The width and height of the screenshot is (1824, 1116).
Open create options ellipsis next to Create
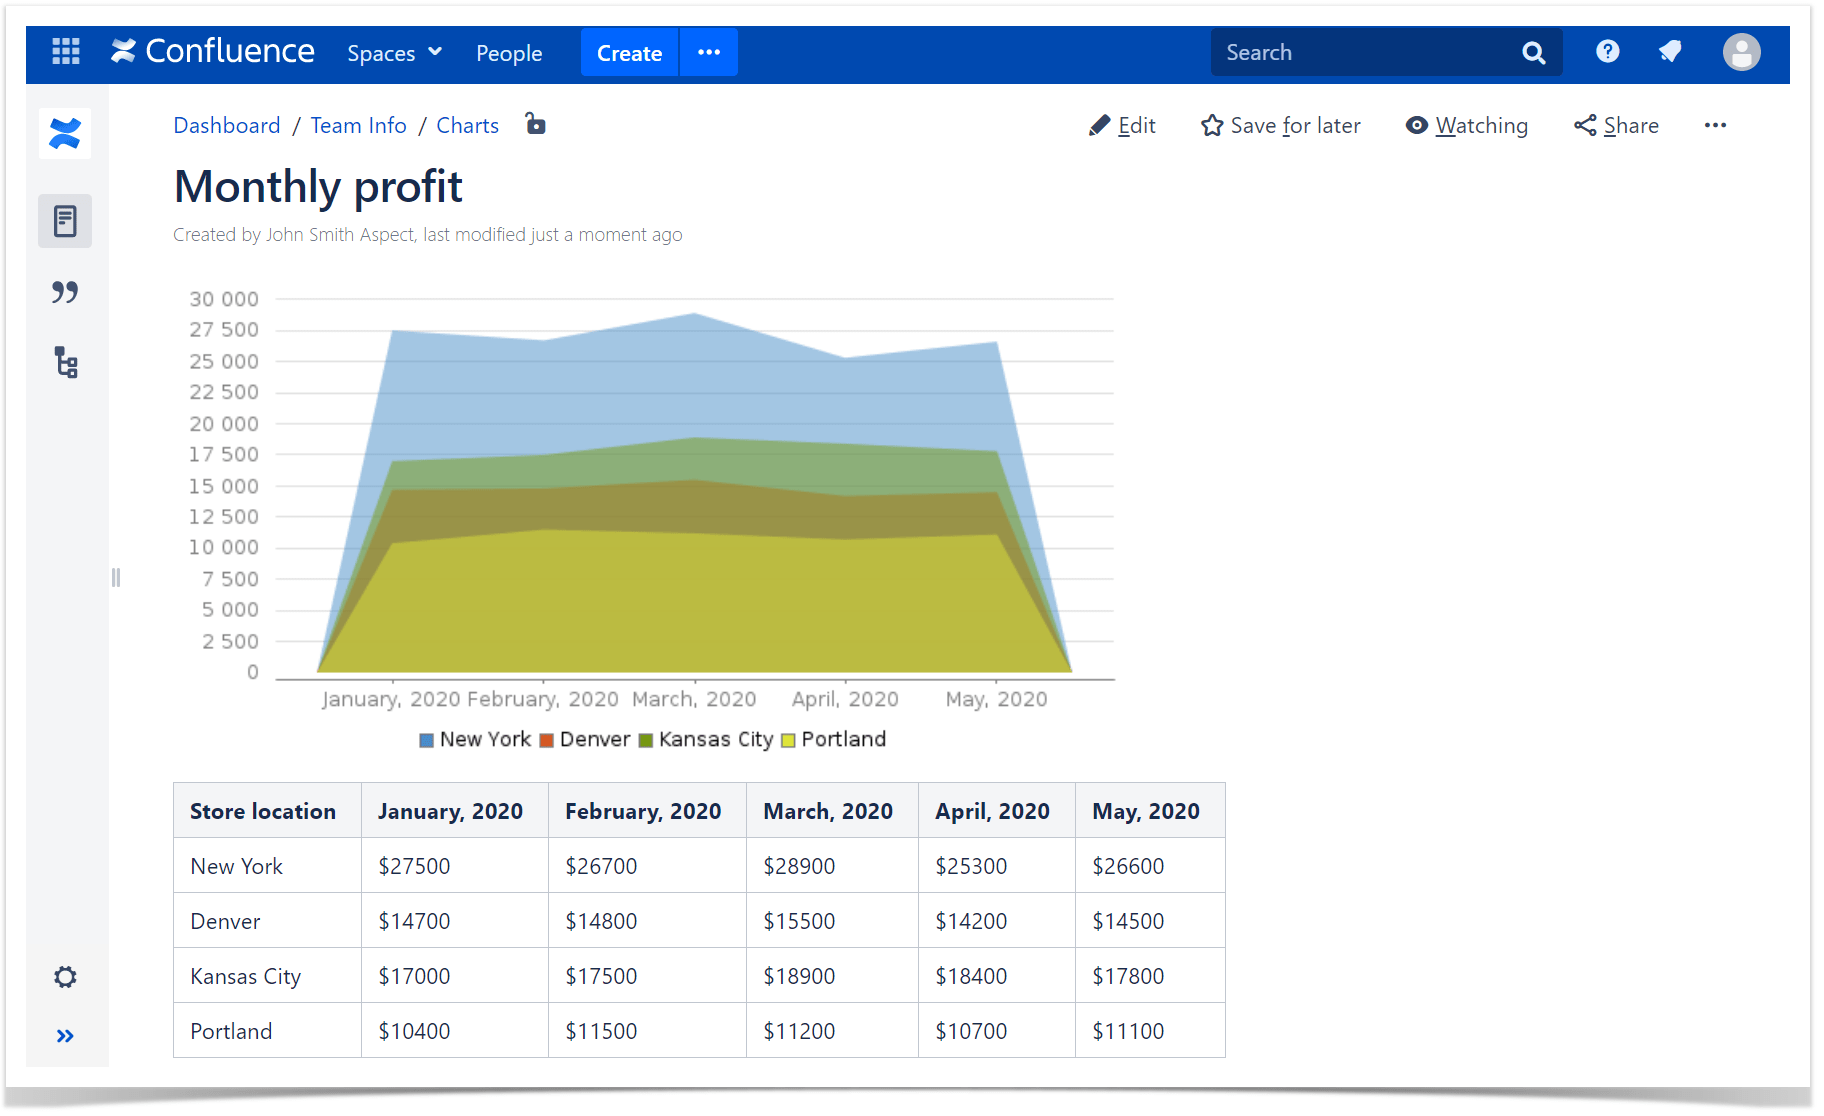709,52
